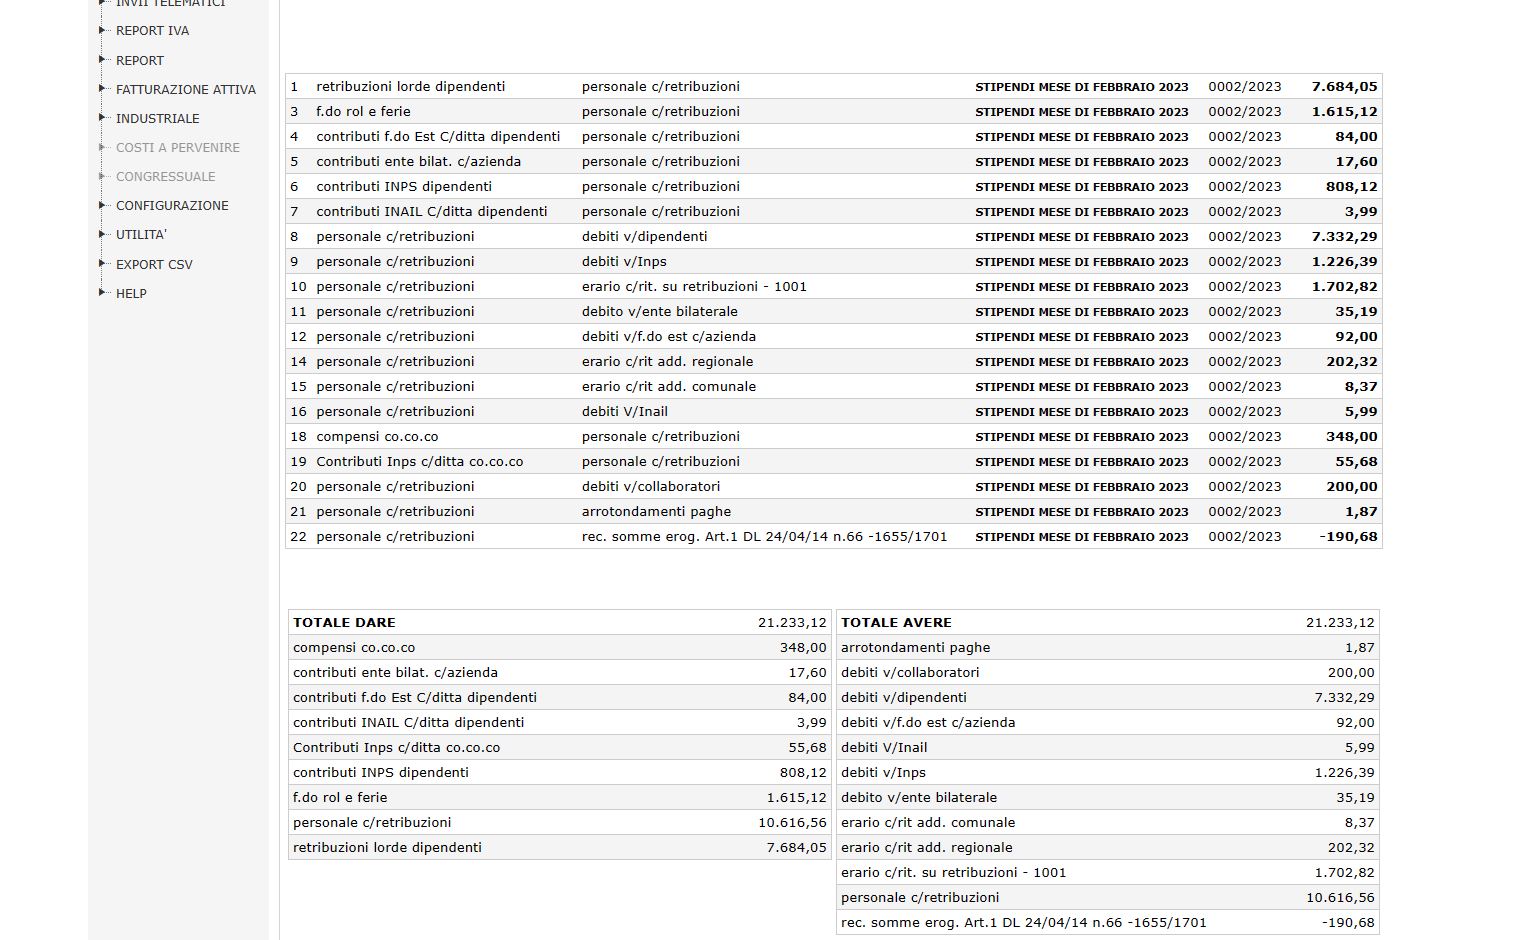Select the greyed CONGRESSUALE menu item
Image resolution: width=1536 pixels, height=940 pixels.
pos(166,176)
